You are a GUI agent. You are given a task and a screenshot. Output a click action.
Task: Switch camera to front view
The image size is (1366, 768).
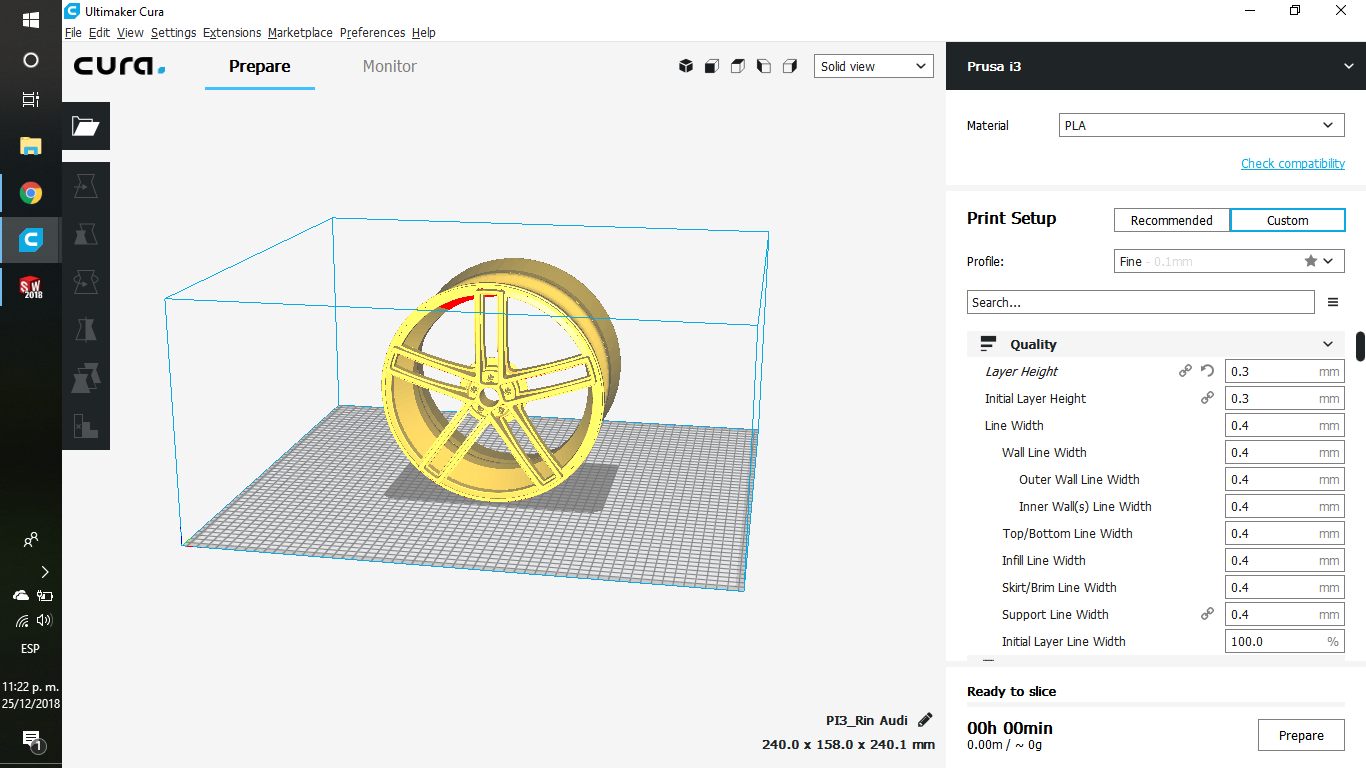712,66
